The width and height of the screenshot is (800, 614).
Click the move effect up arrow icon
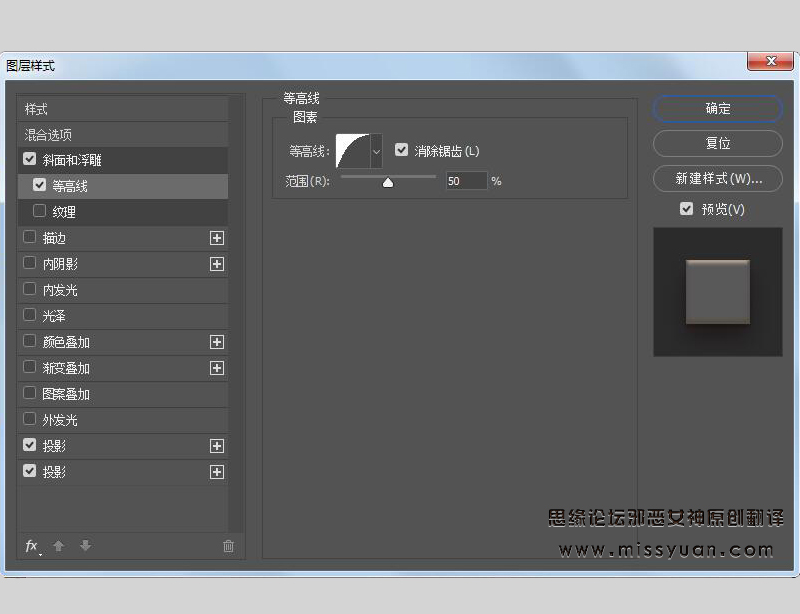59,546
